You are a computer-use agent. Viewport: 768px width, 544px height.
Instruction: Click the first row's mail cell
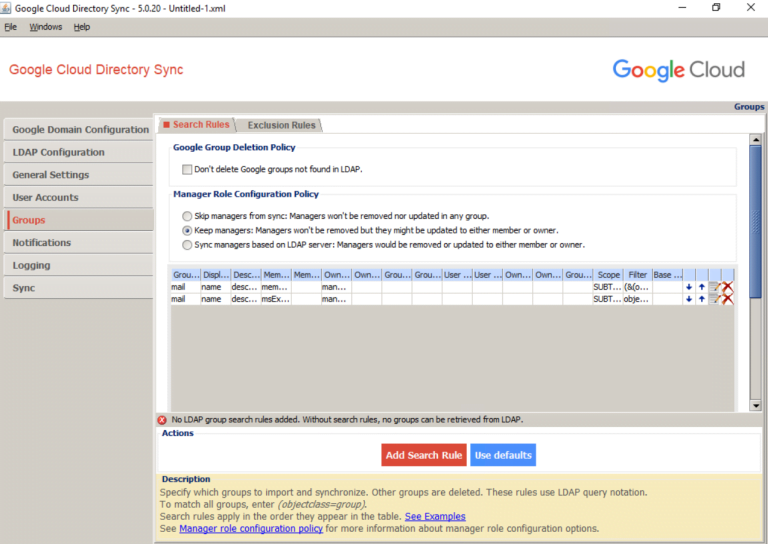tap(185, 287)
